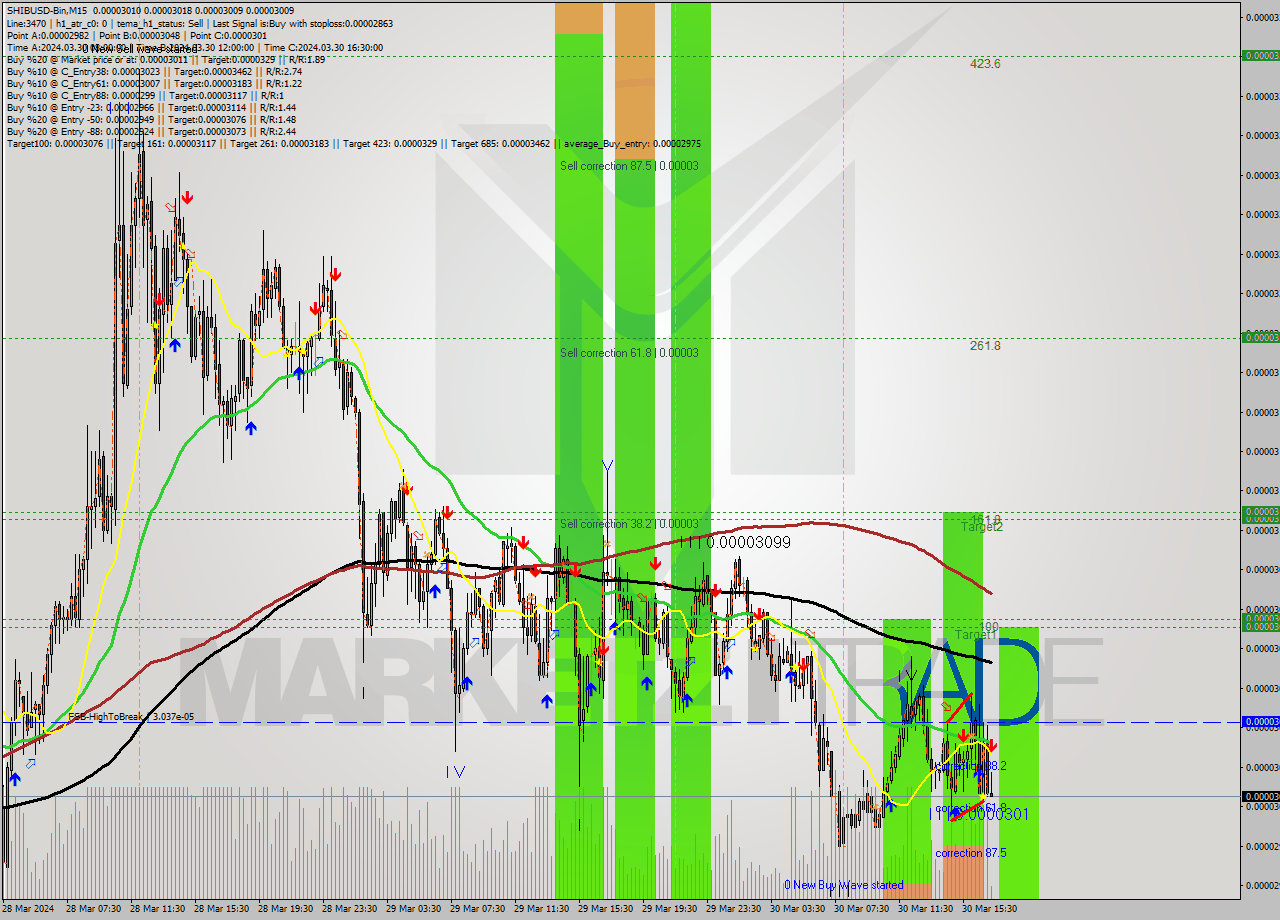This screenshot has width=1280, height=920.
Task: Select the 'Line:3470 | h1_atr_c0' status line
Action: click(199, 23)
